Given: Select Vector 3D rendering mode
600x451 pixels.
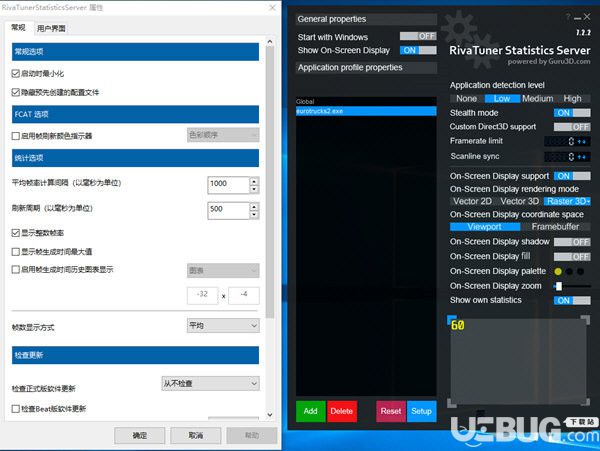Looking at the screenshot, I should (x=520, y=201).
